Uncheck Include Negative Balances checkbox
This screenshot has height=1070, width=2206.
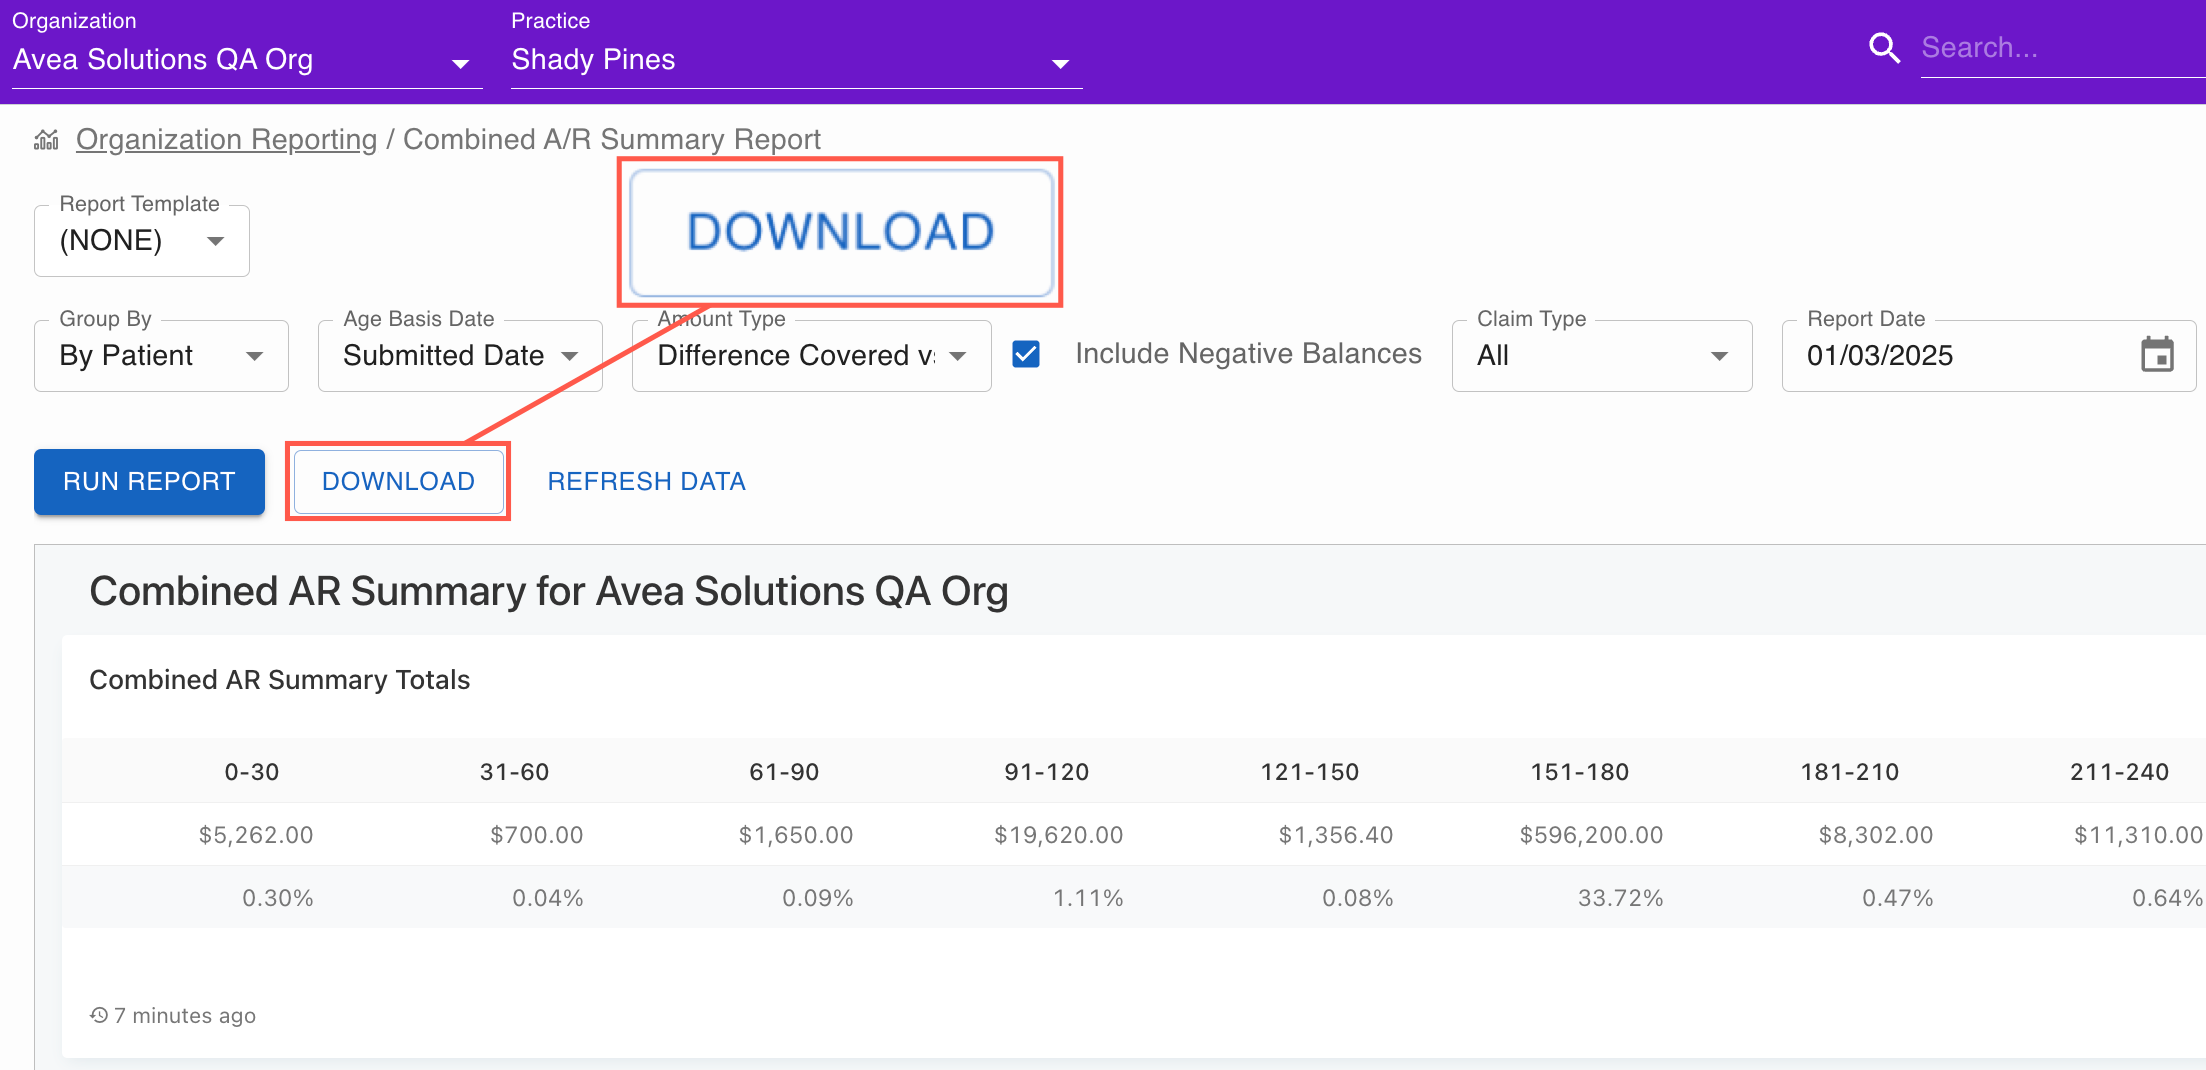point(1026,354)
